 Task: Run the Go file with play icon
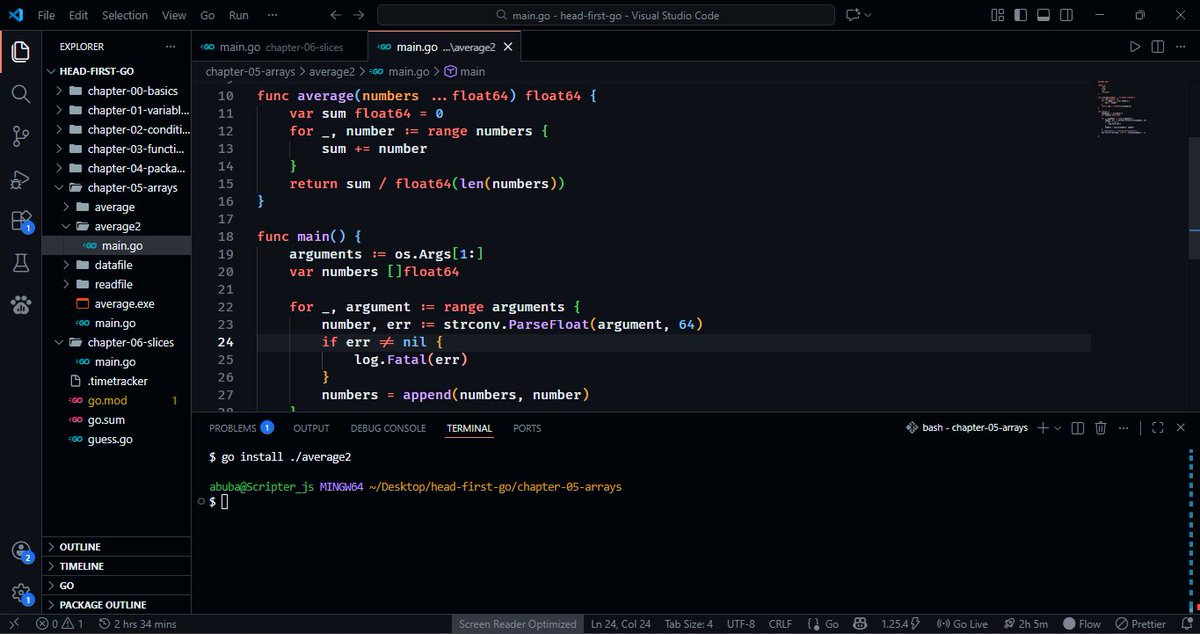click(1134, 47)
